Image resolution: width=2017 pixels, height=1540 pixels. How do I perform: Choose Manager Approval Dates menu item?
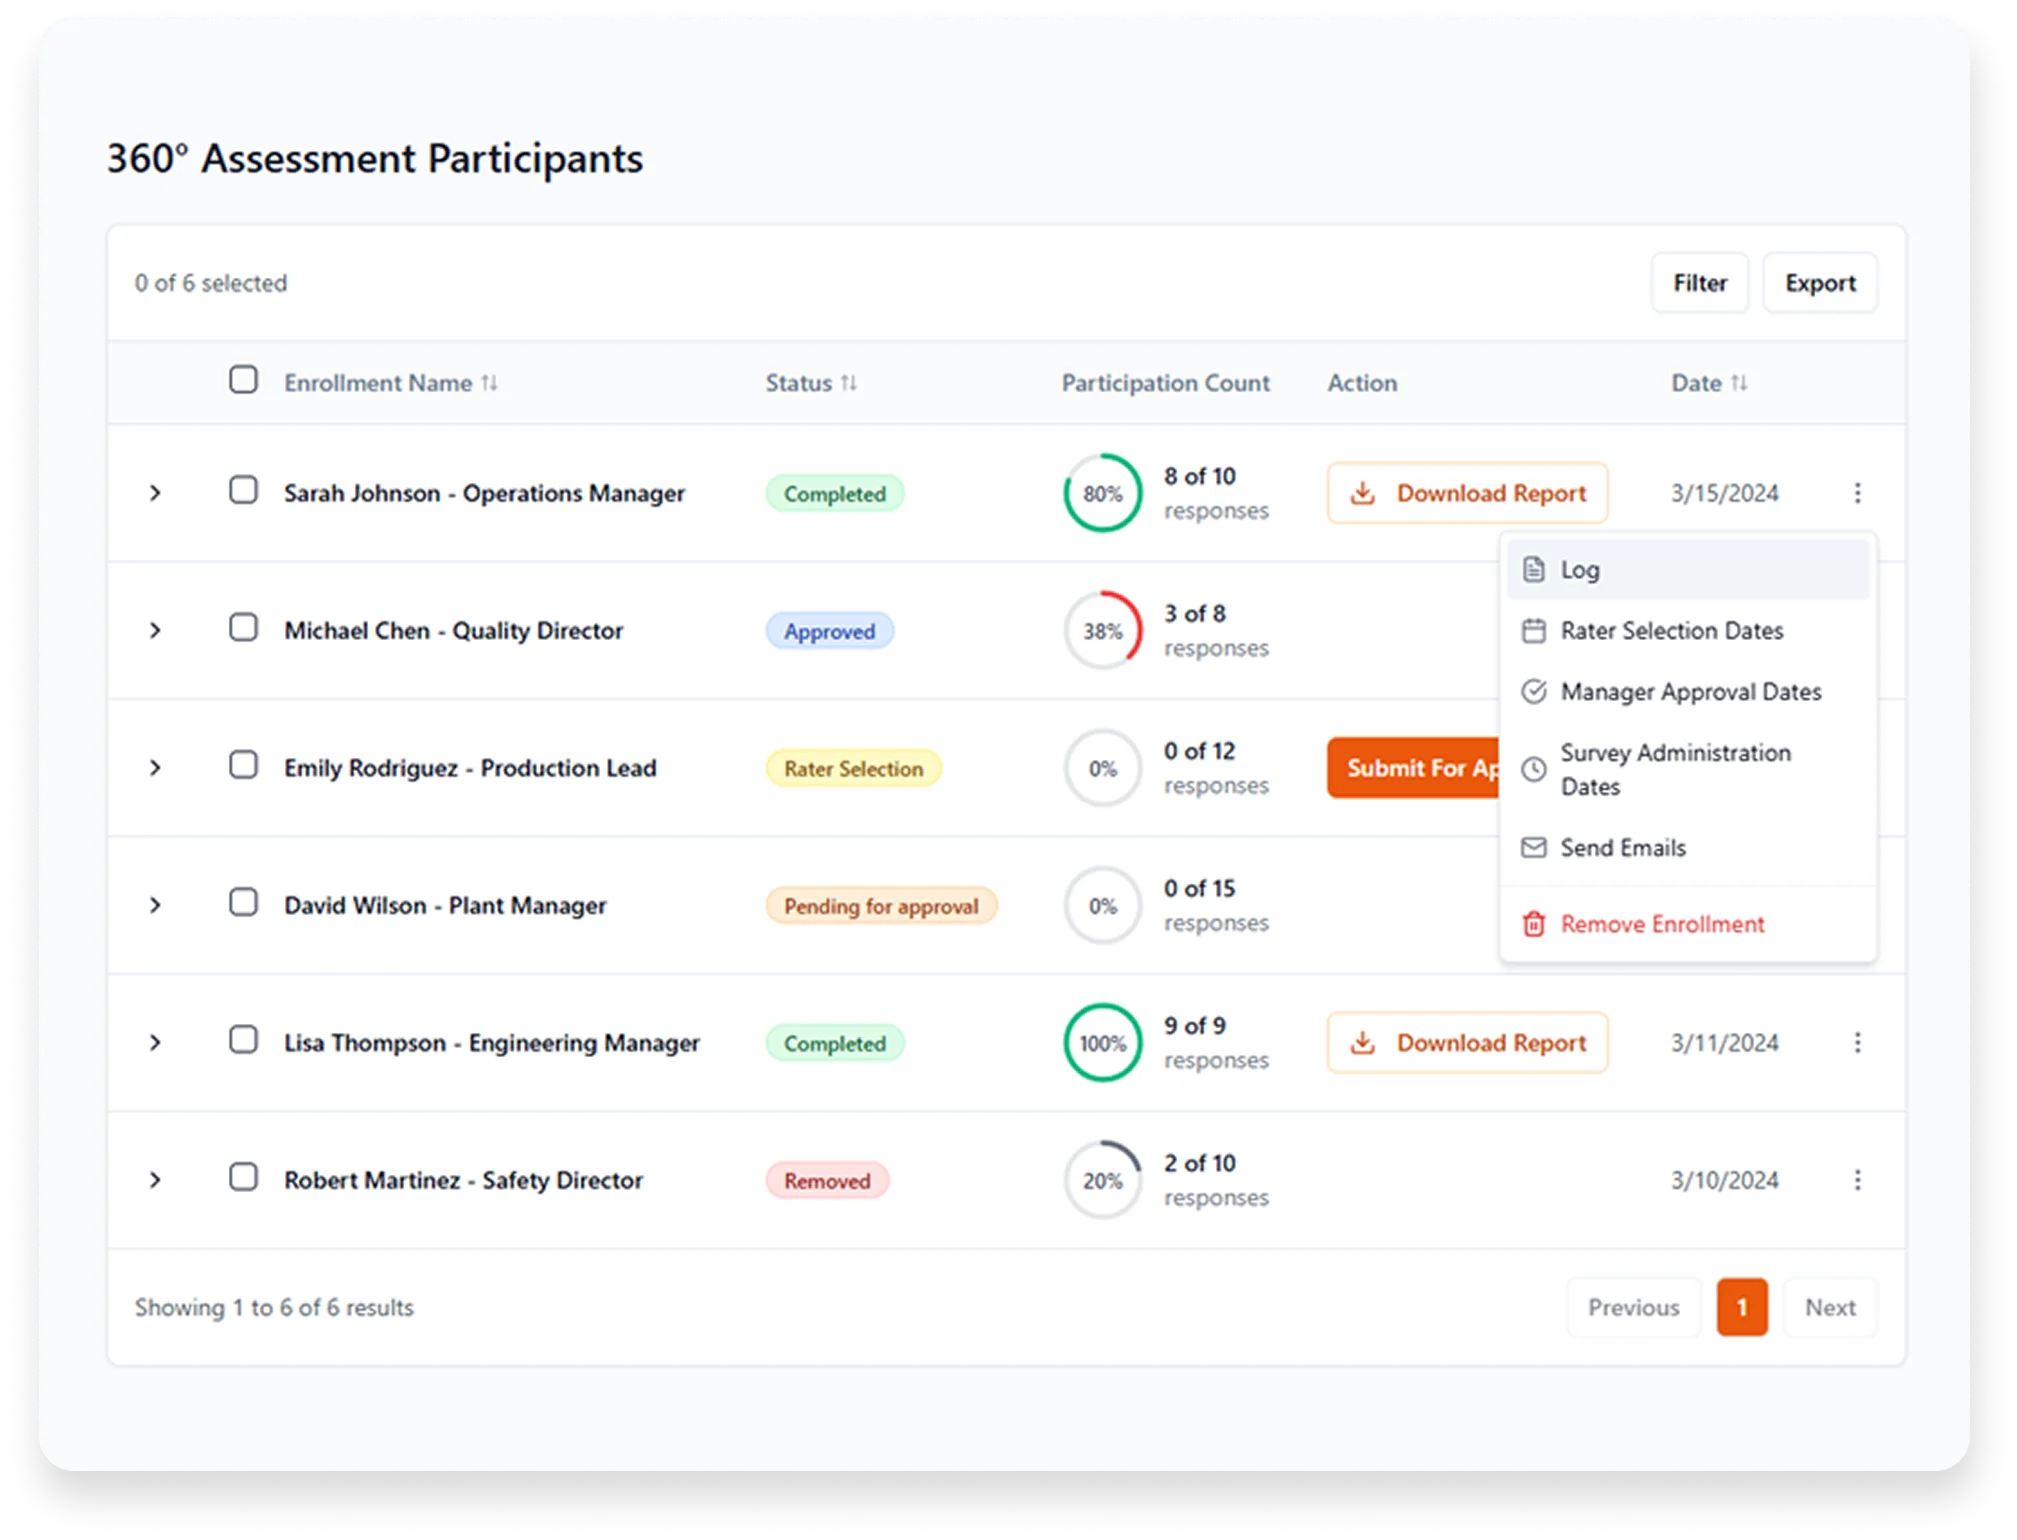point(1688,692)
